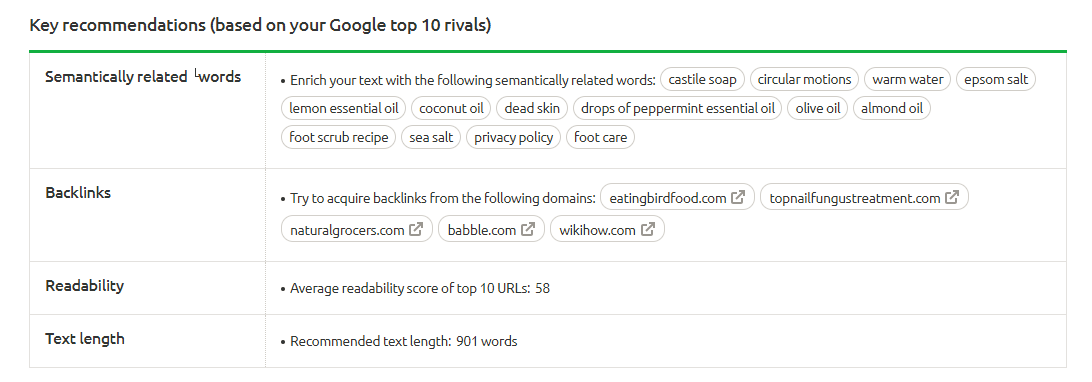Click the wikihow.com domain link
Viewport: 1092px width, 382px height.
tap(598, 230)
